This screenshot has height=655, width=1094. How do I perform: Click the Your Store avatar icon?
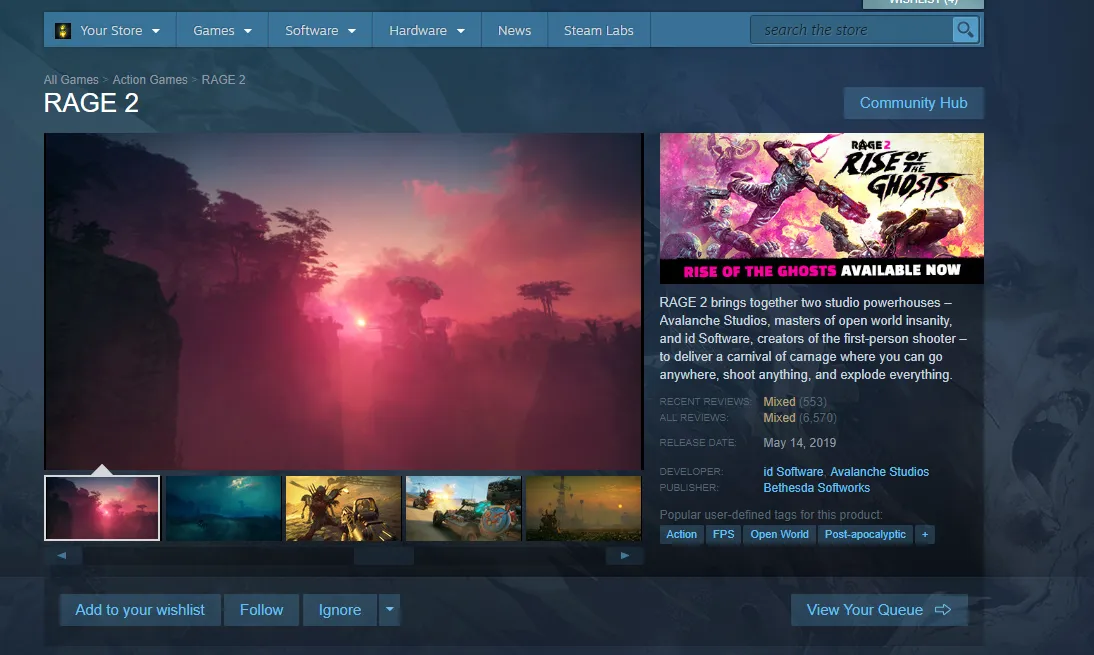pos(63,31)
